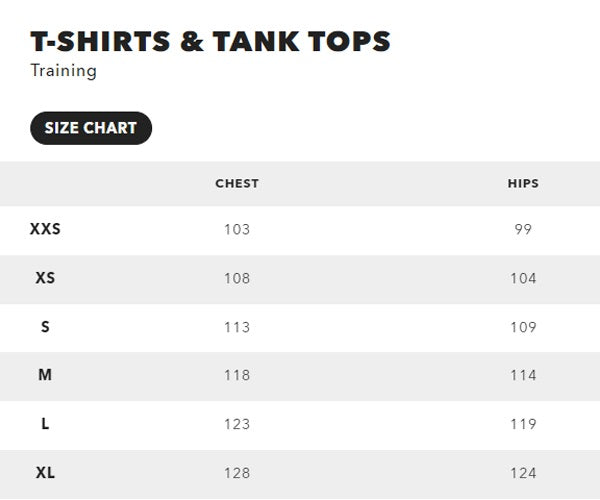Select the L size row label
This screenshot has height=500, width=600.
click(x=45, y=424)
